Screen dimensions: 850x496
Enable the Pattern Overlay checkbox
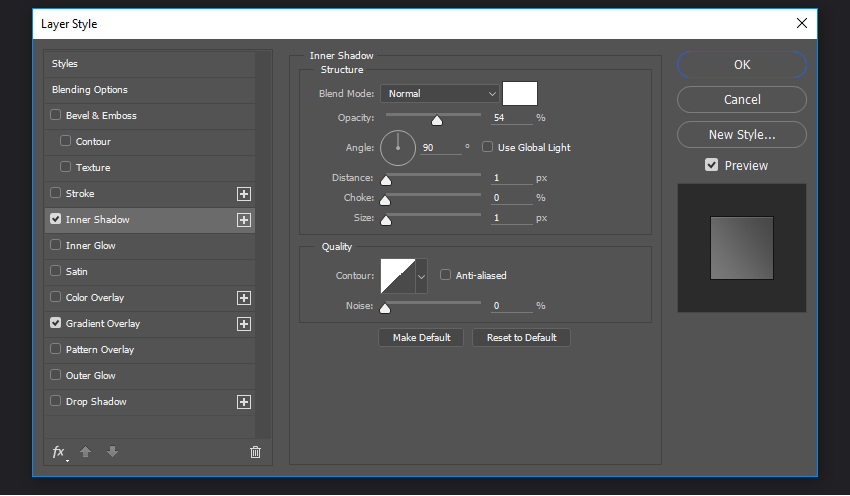coord(55,349)
